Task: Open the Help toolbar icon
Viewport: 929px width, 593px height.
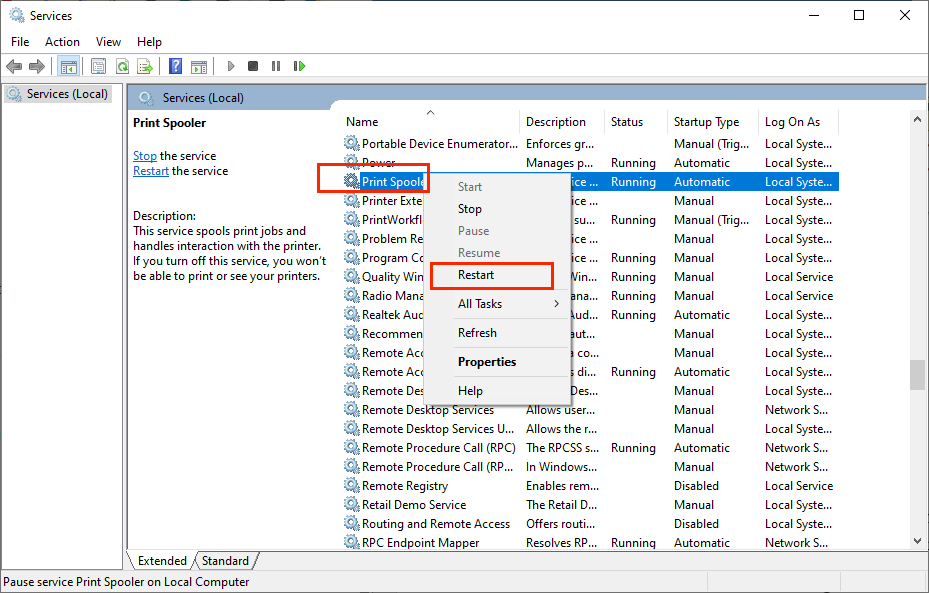Action: [175, 66]
